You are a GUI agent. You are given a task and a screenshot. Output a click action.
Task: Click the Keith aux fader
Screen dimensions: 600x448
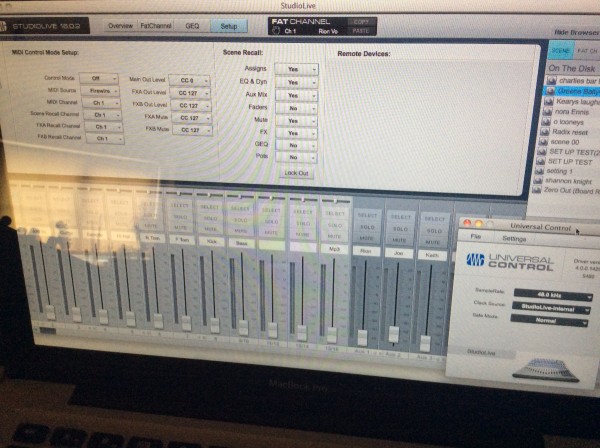(x=425, y=343)
